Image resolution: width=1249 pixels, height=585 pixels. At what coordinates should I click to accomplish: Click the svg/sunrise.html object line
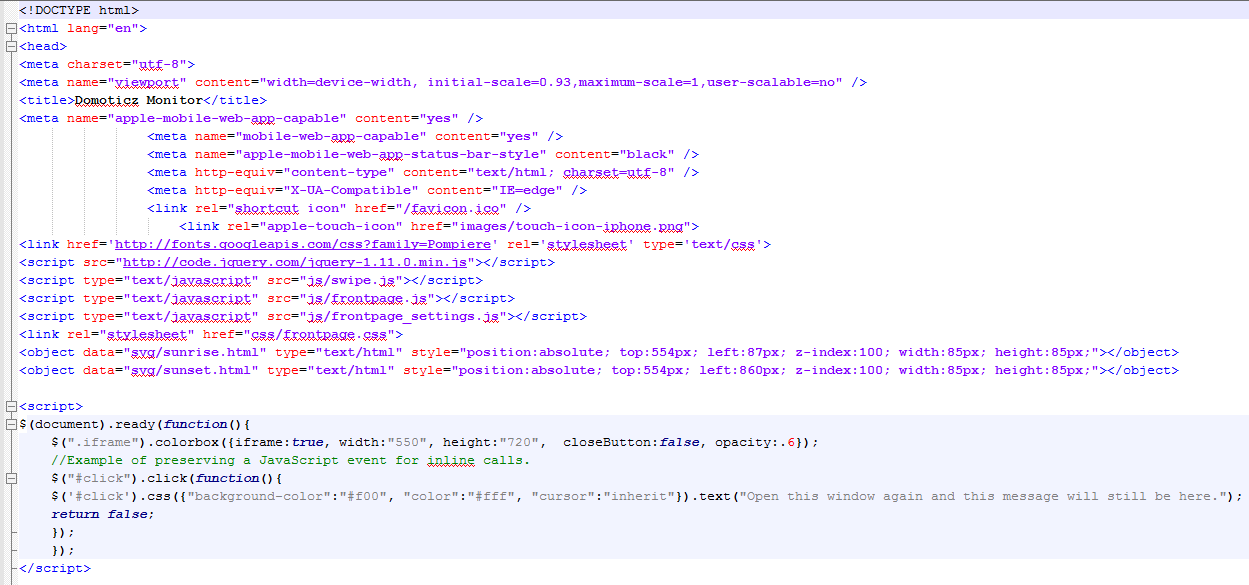click(x=599, y=352)
